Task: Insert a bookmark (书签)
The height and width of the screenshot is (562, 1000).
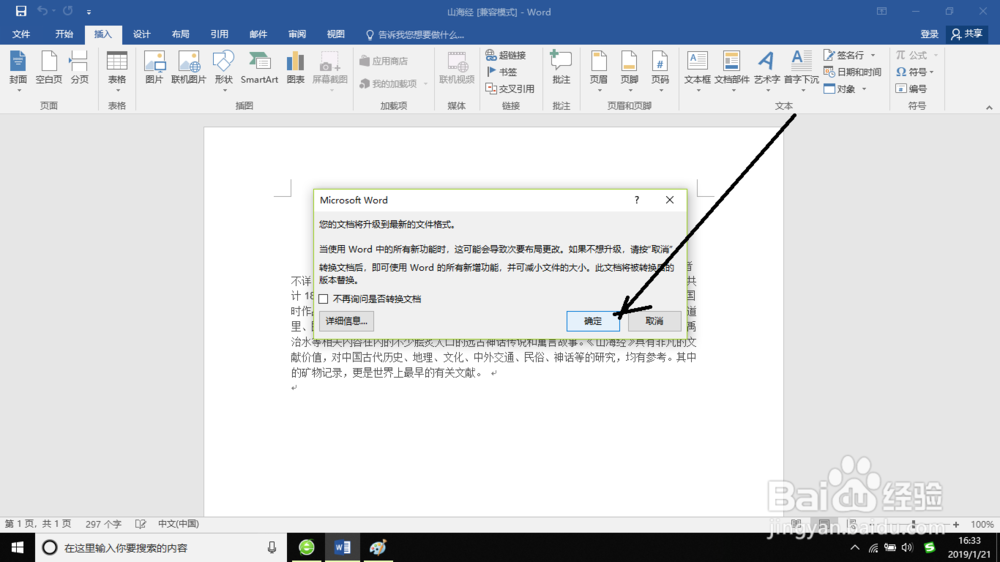Action: (x=501, y=72)
